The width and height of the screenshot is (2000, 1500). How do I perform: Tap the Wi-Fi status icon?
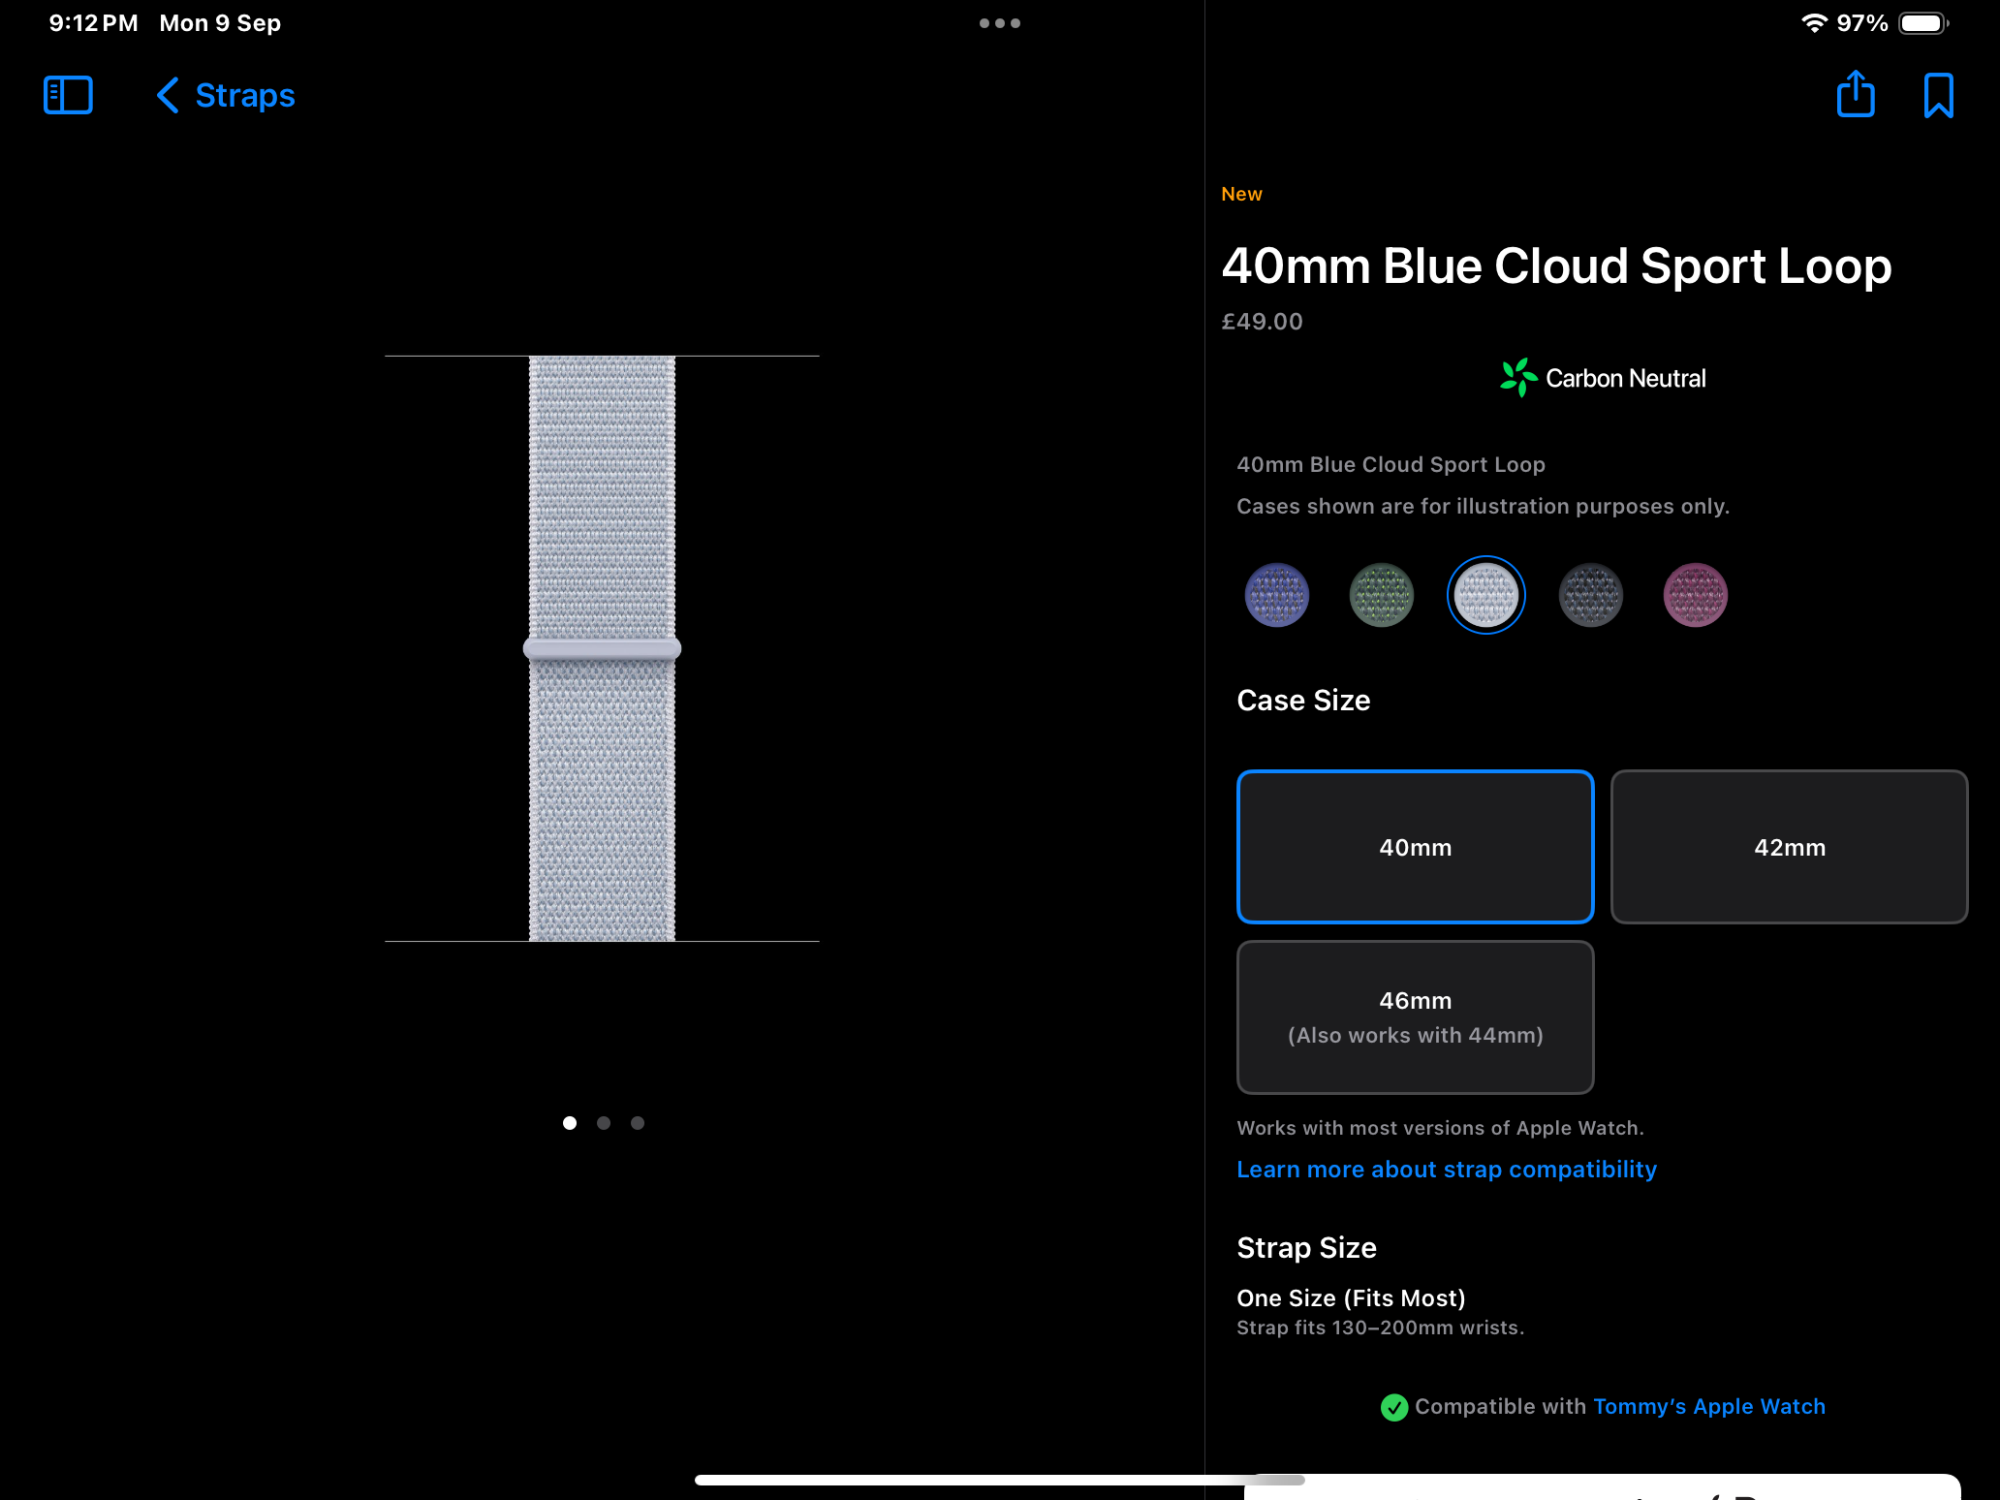pos(1813,23)
